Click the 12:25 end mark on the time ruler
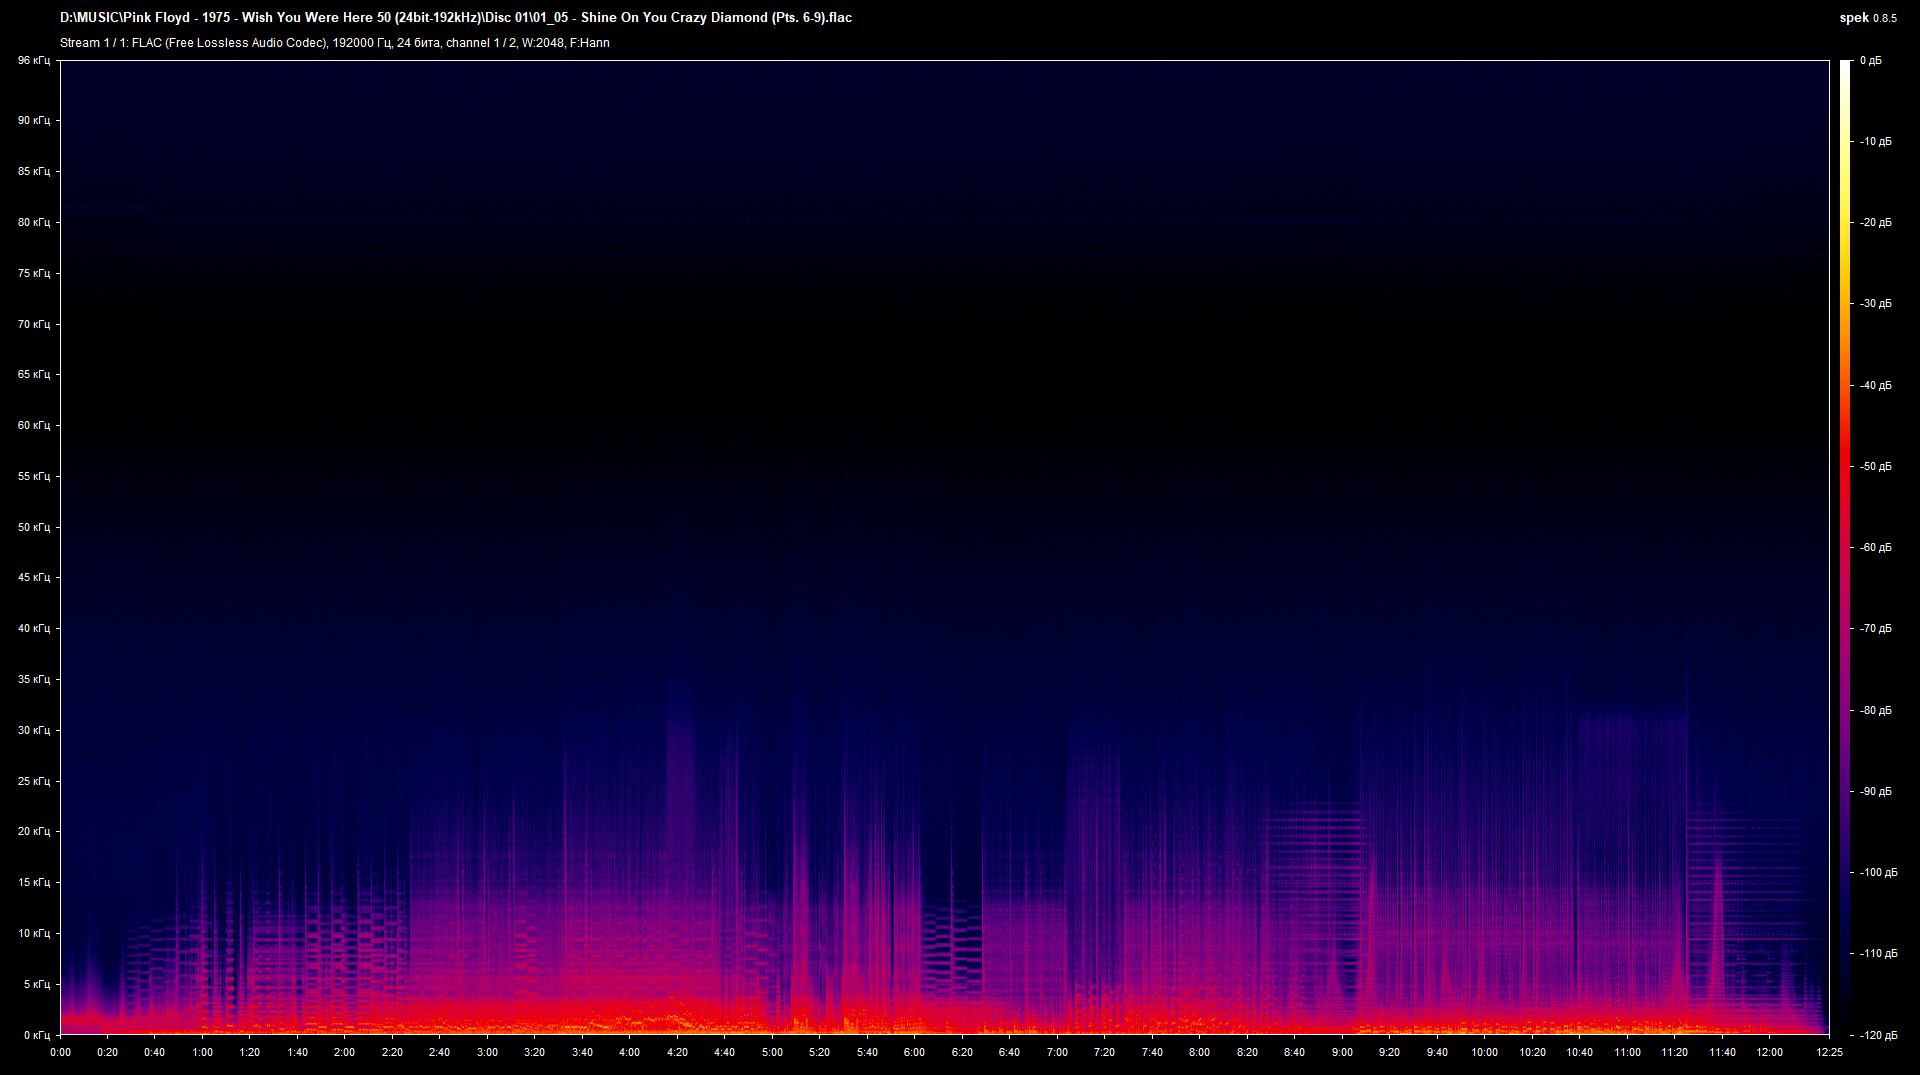1920x1075 pixels. pos(1831,1052)
